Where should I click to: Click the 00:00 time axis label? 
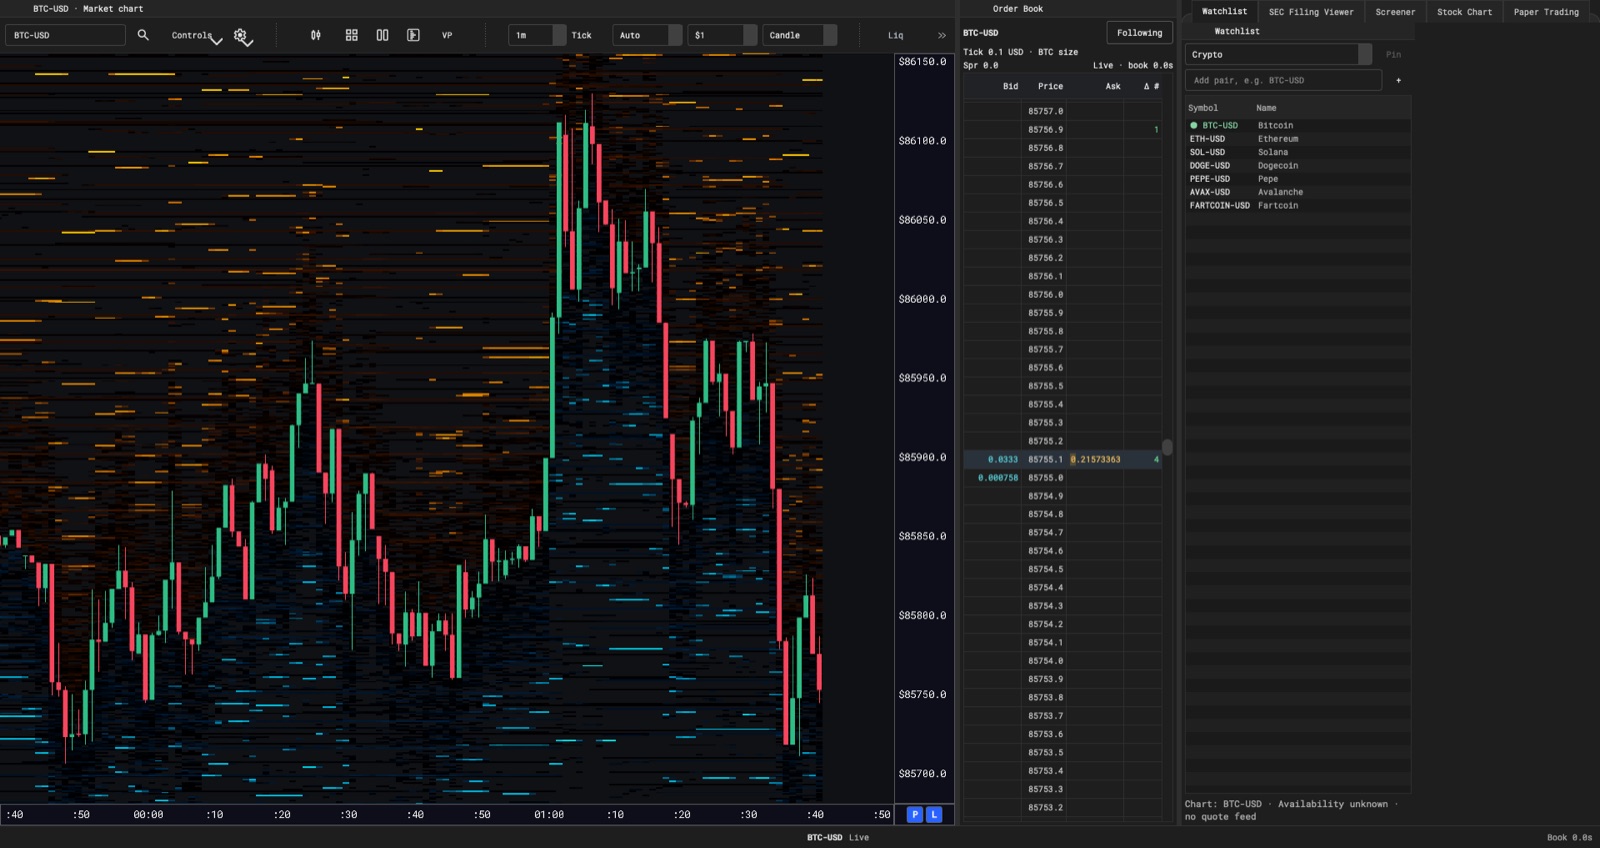[x=148, y=815]
